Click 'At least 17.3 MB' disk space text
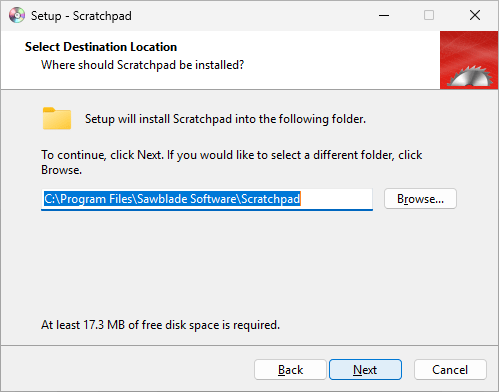This screenshot has height=392, width=499. [160, 325]
